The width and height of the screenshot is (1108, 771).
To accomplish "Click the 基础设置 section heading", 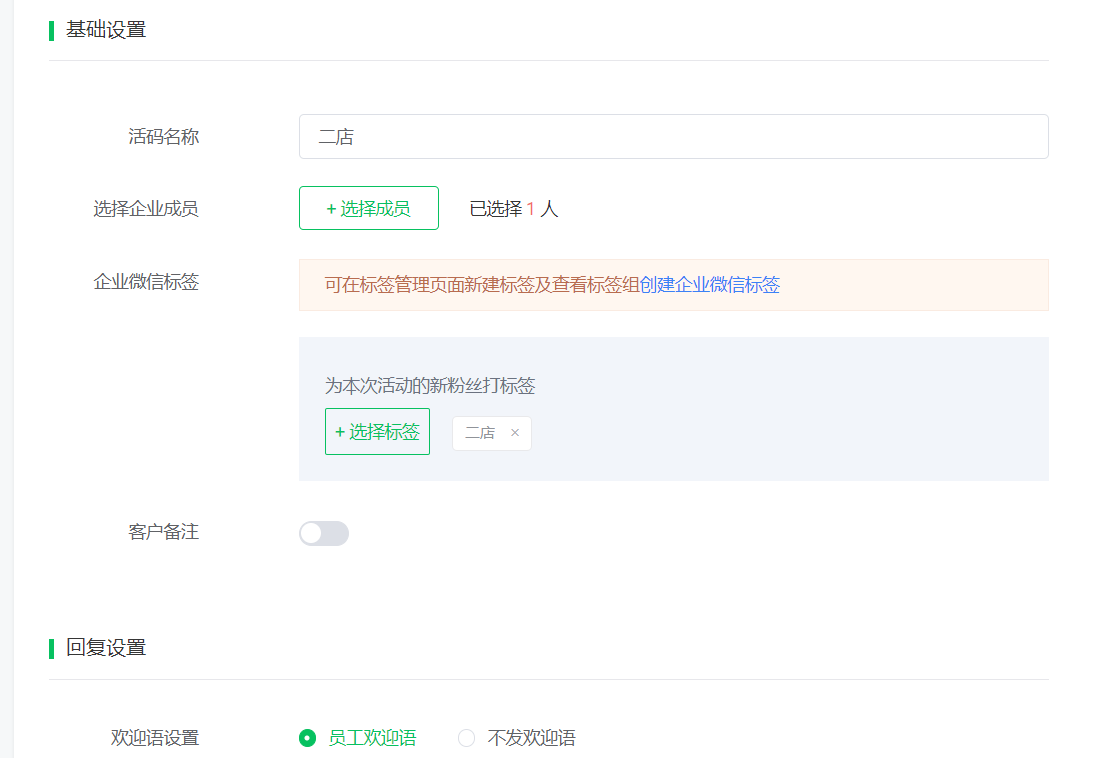I will tap(106, 30).
